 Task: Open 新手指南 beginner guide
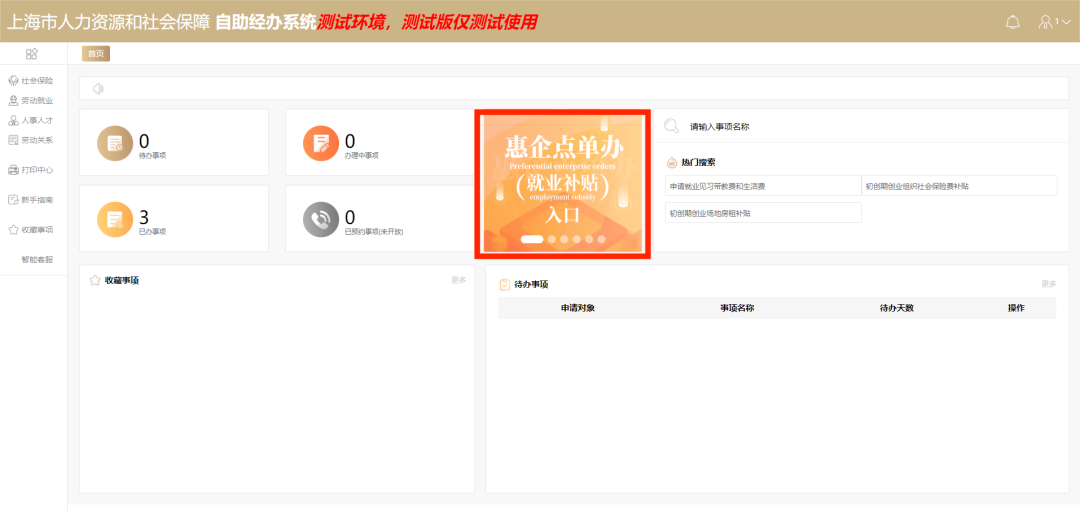click(x=31, y=200)
